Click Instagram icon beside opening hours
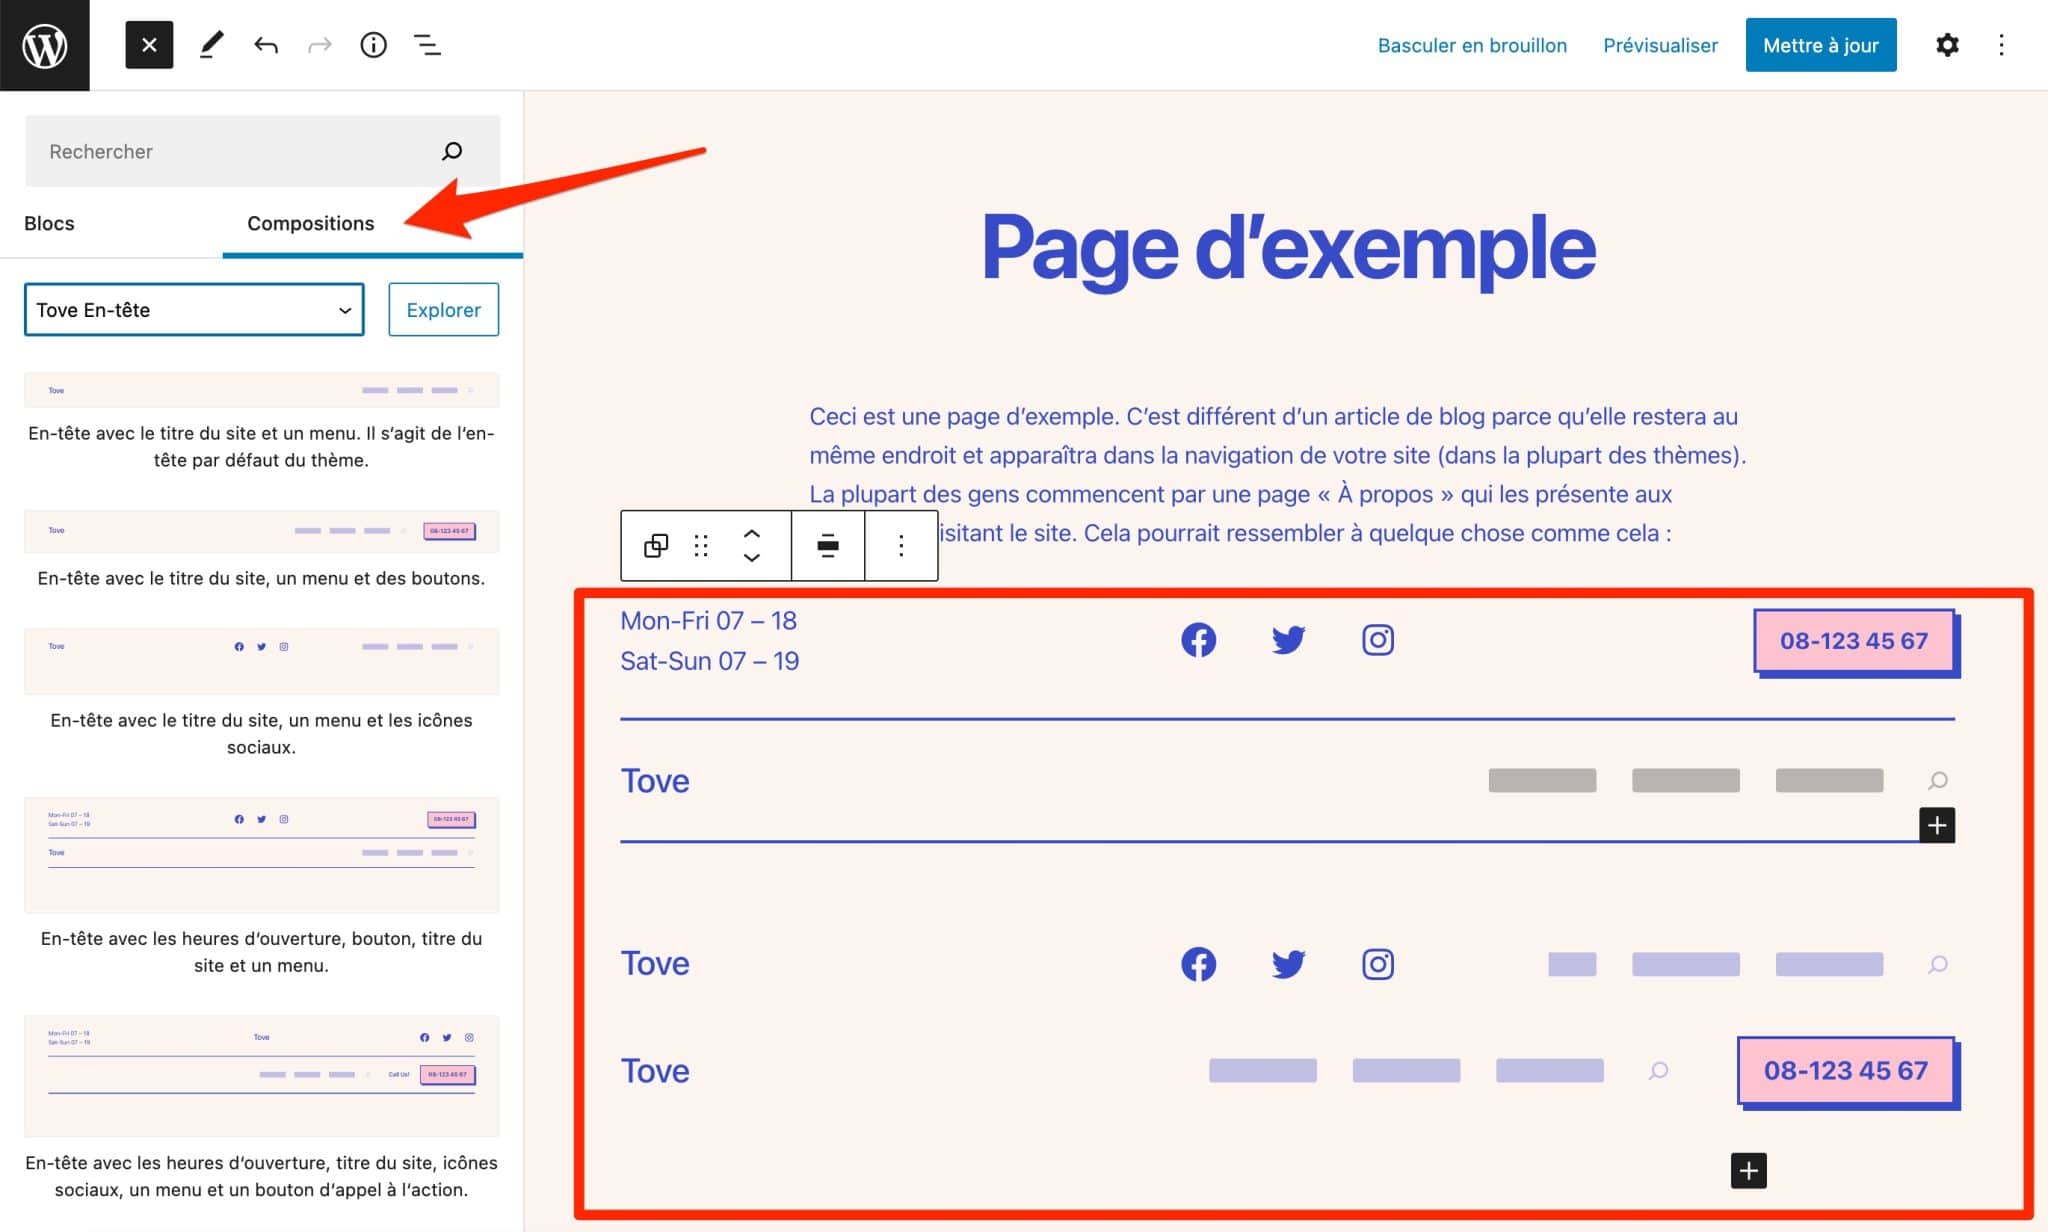 point(1378,640)
